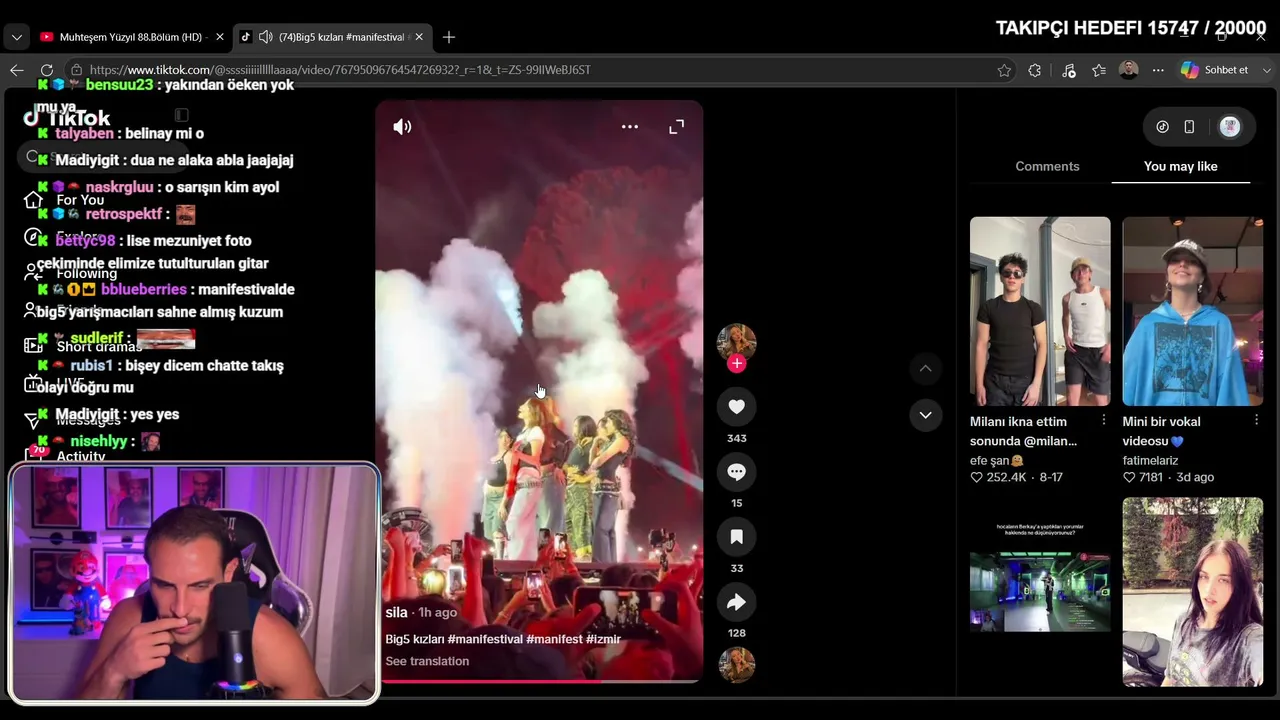This screenshot has height=720, width=1280.
Task: Open the Activity notifications
Action: pos(80,456)
